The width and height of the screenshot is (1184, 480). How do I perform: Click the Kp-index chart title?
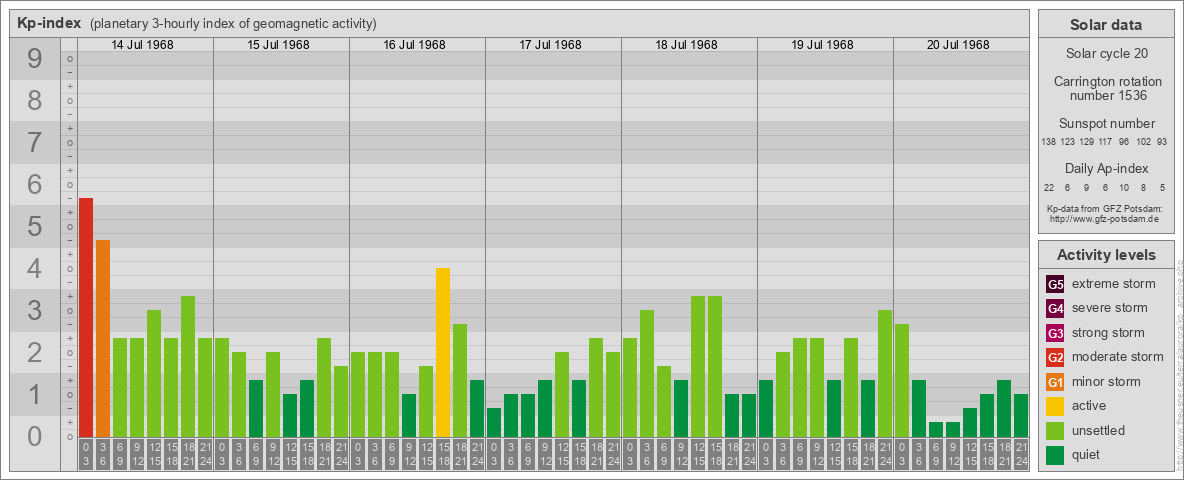click(x=49, y=23)
